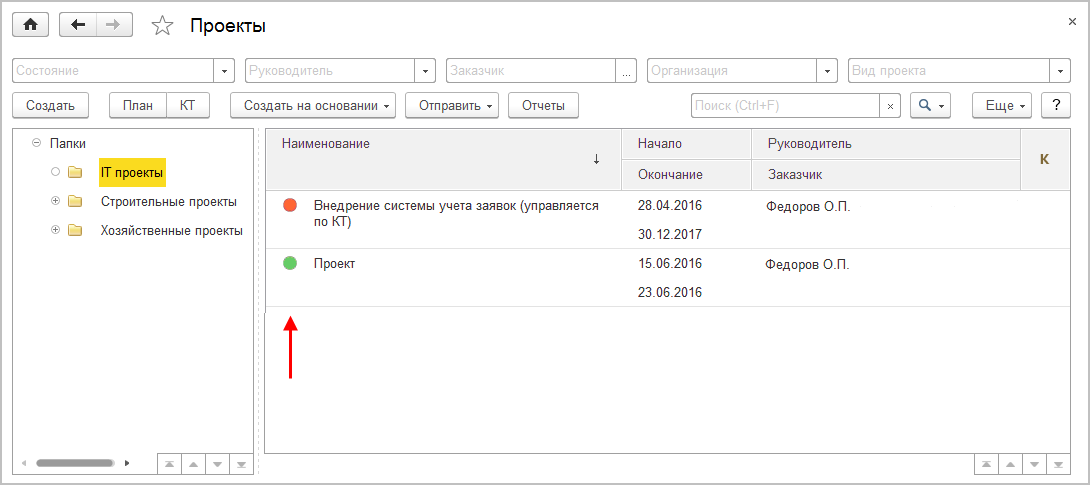Add Проекты to favorites with star
Screen dimensions: 1090x485
pyautogui.click(x=162, y=26)
